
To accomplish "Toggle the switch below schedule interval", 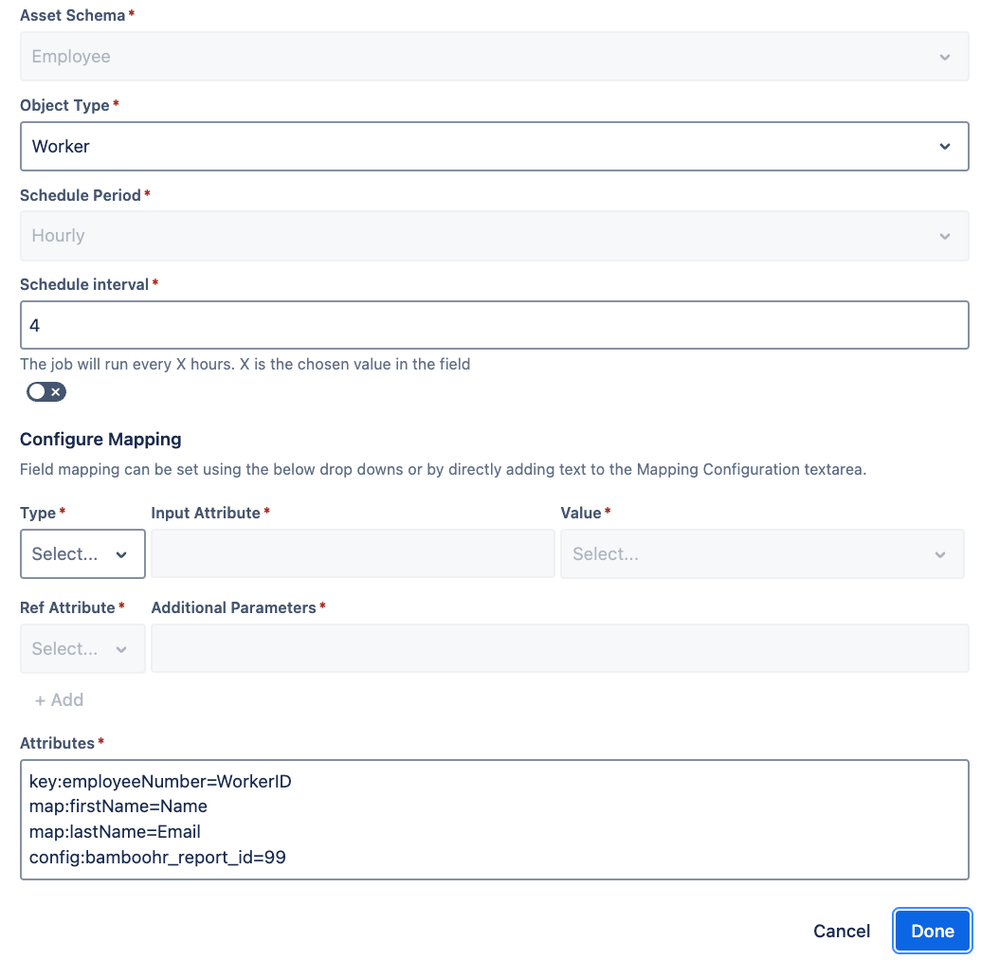I will [46, 392].
